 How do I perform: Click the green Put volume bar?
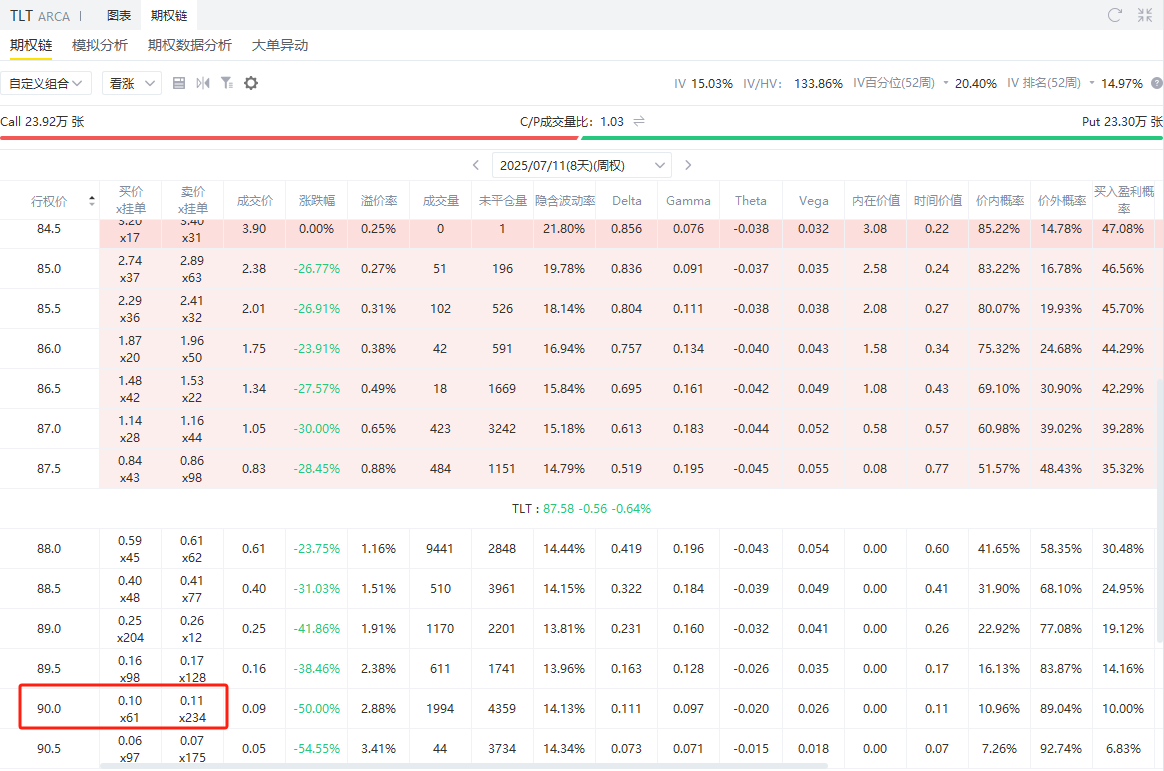[872, 137]
